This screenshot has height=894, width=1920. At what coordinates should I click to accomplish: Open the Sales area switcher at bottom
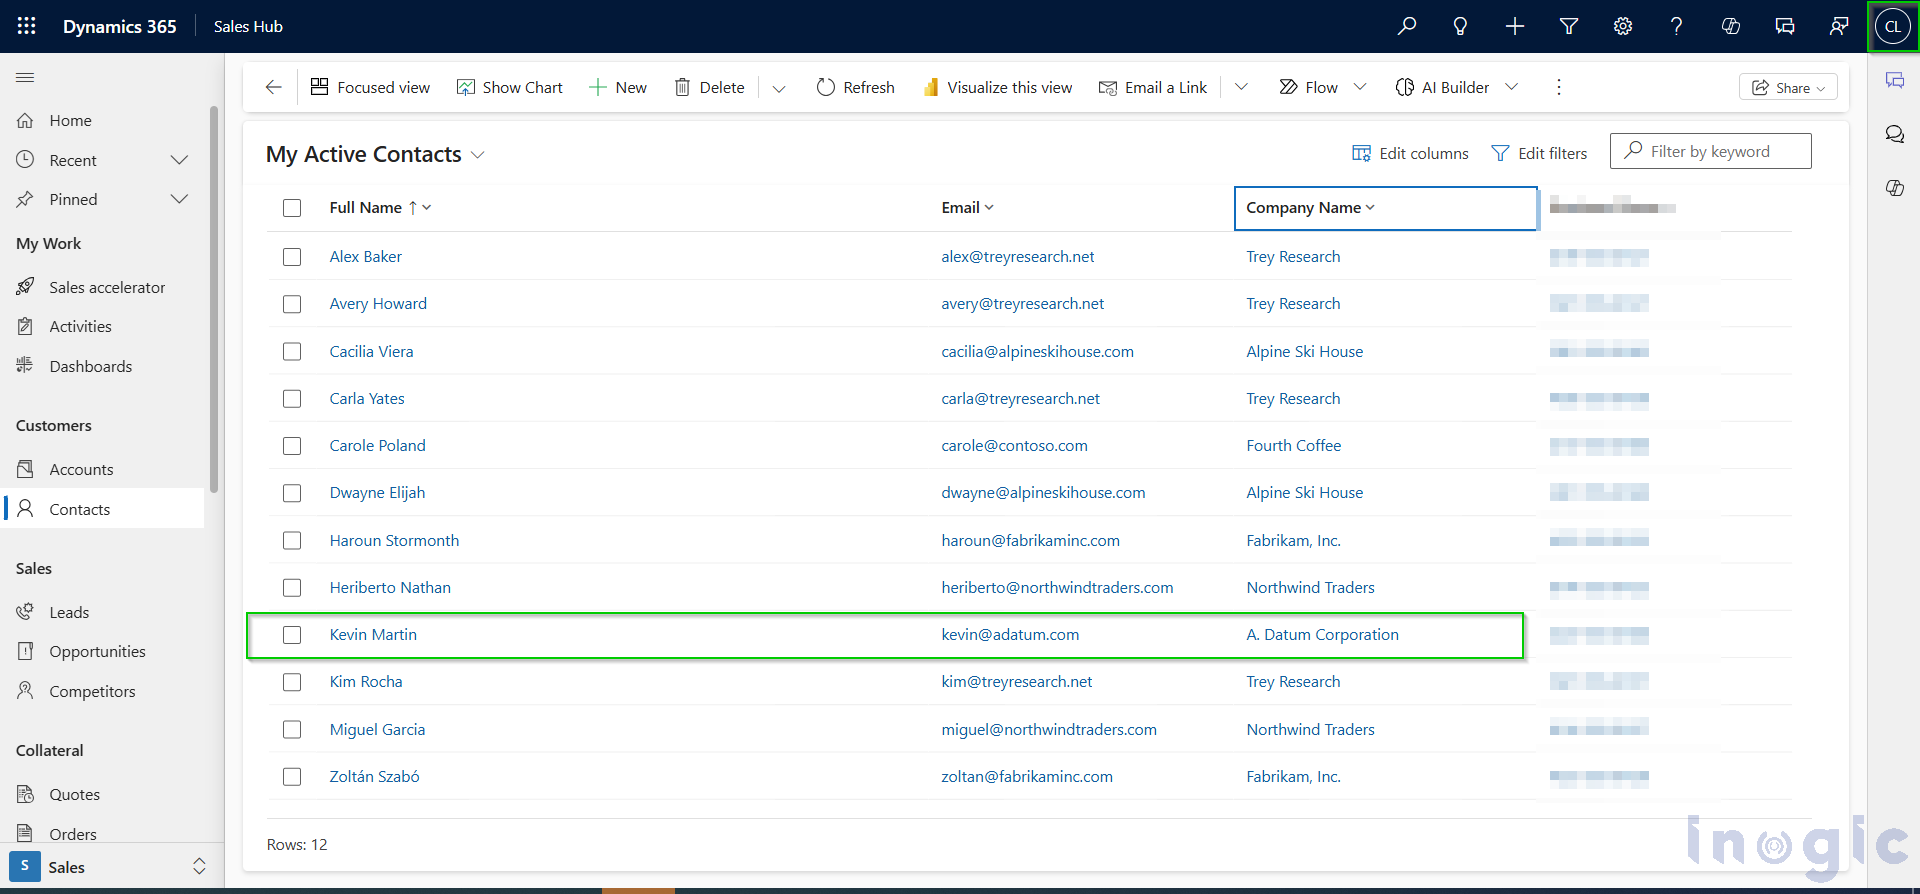(112, 867)
